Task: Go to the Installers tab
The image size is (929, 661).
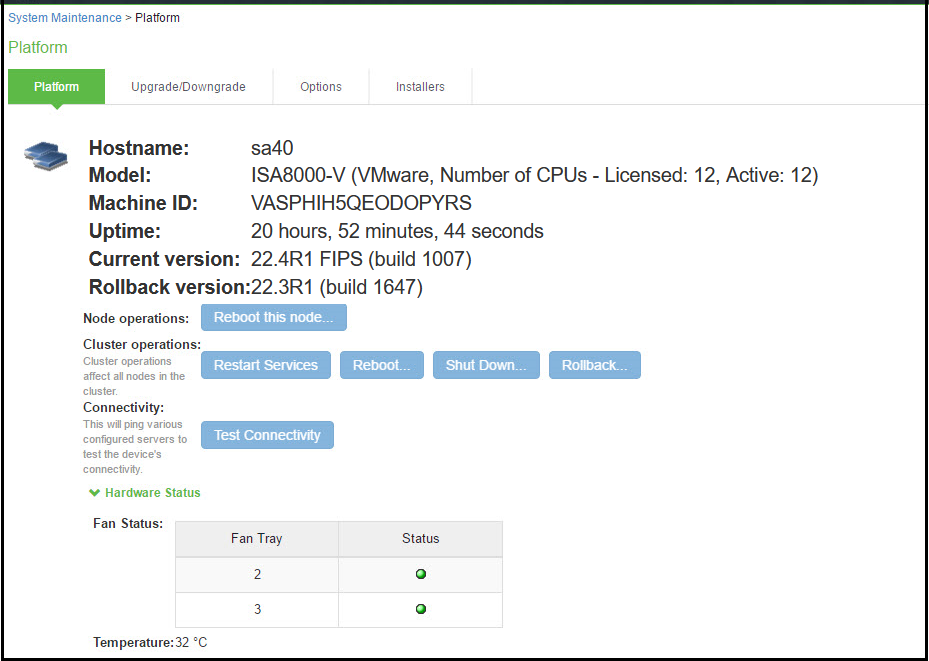Action: coord(420,87)
